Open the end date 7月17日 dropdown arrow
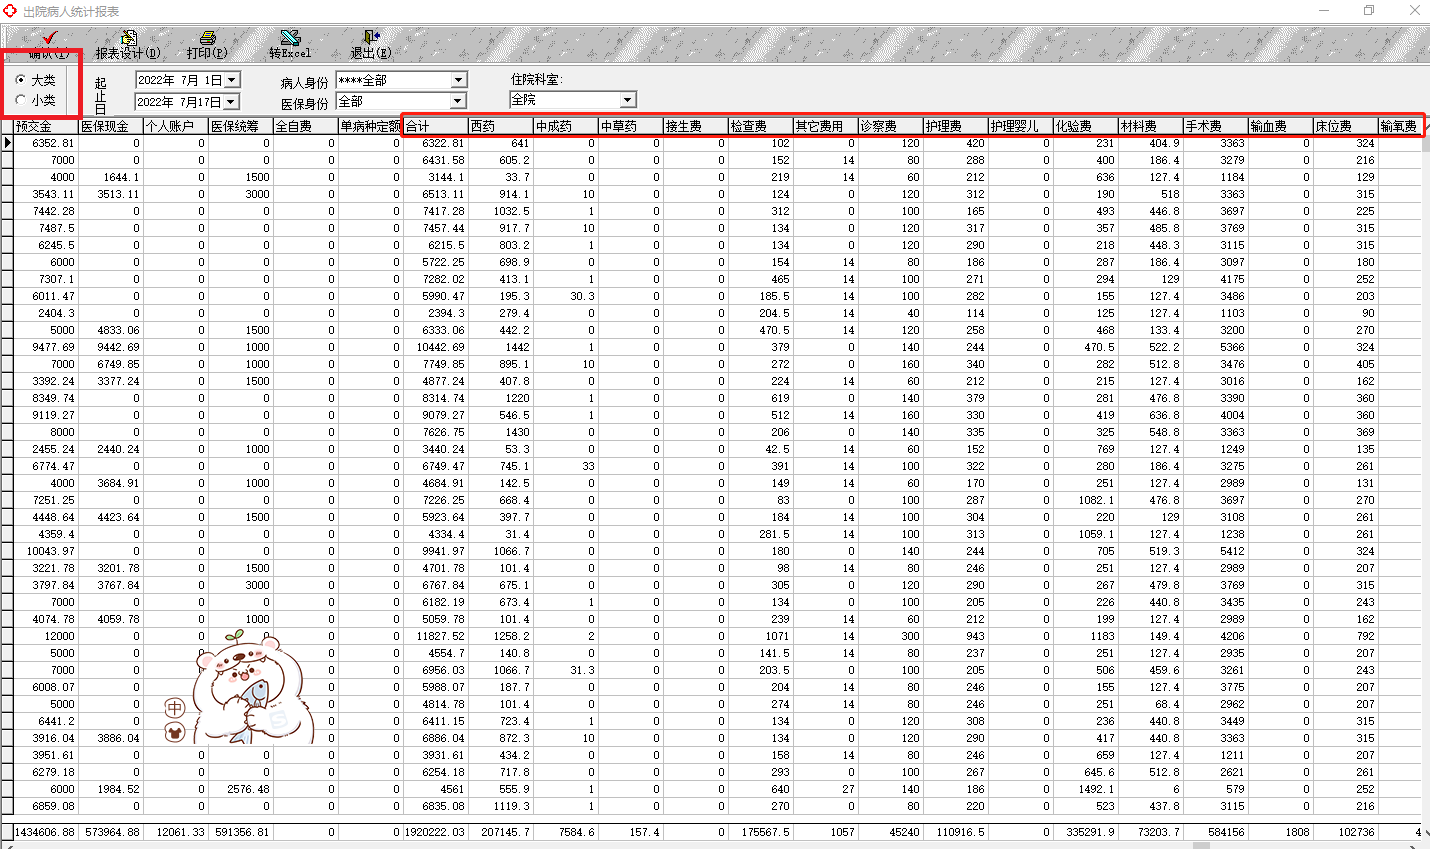Screen dimensions: 1430x849 231,102
